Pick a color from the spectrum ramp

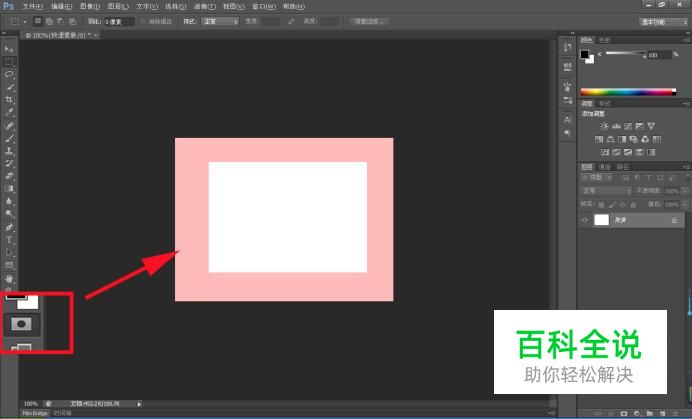[x=628, y=92]
